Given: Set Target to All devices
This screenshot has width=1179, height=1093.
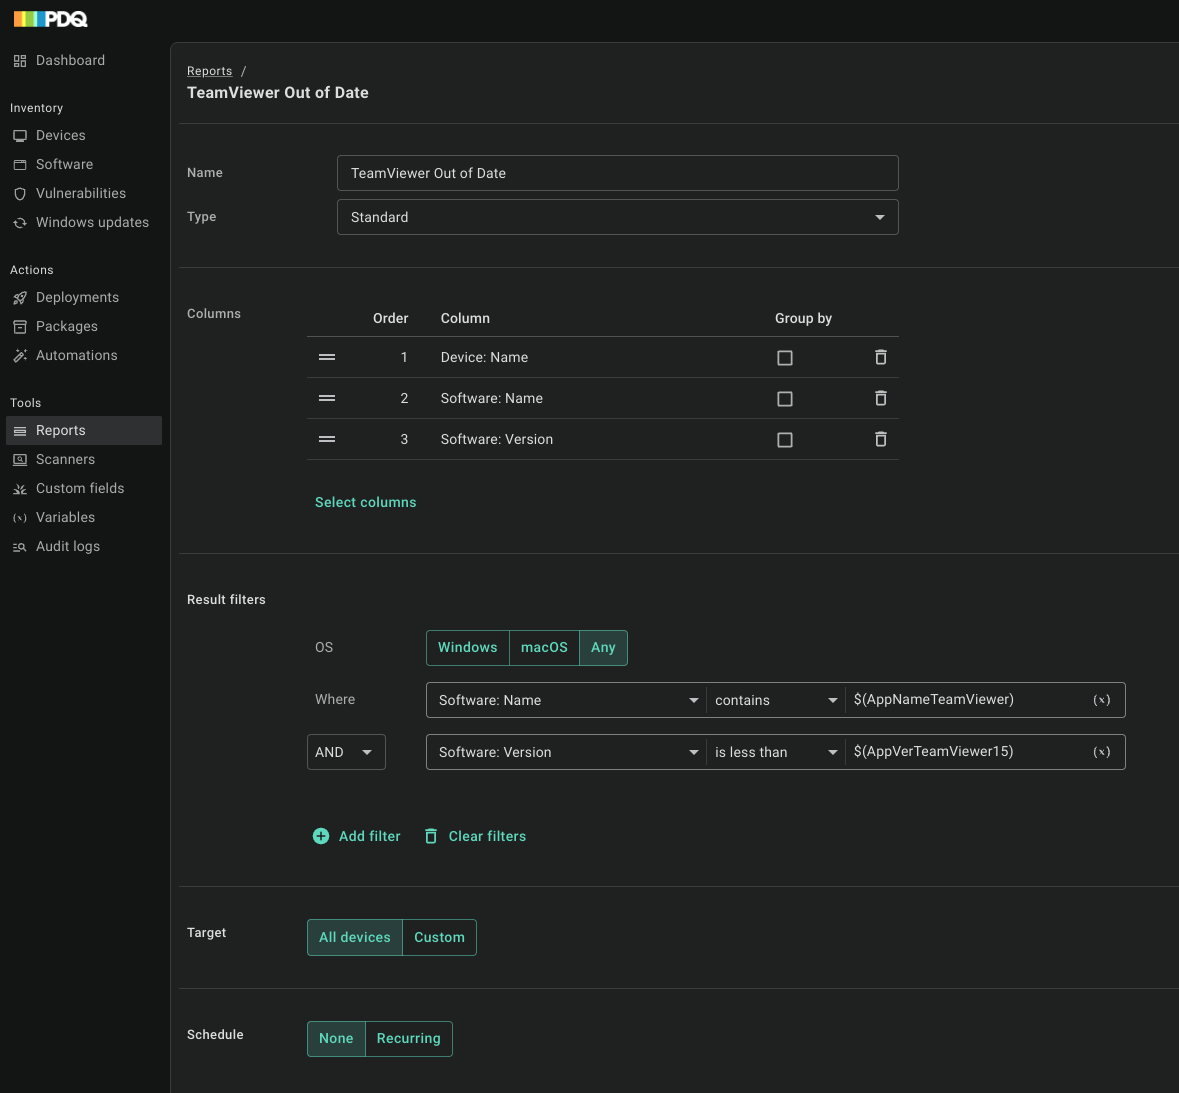Looking at the screenshot, I should pos(355,937).
